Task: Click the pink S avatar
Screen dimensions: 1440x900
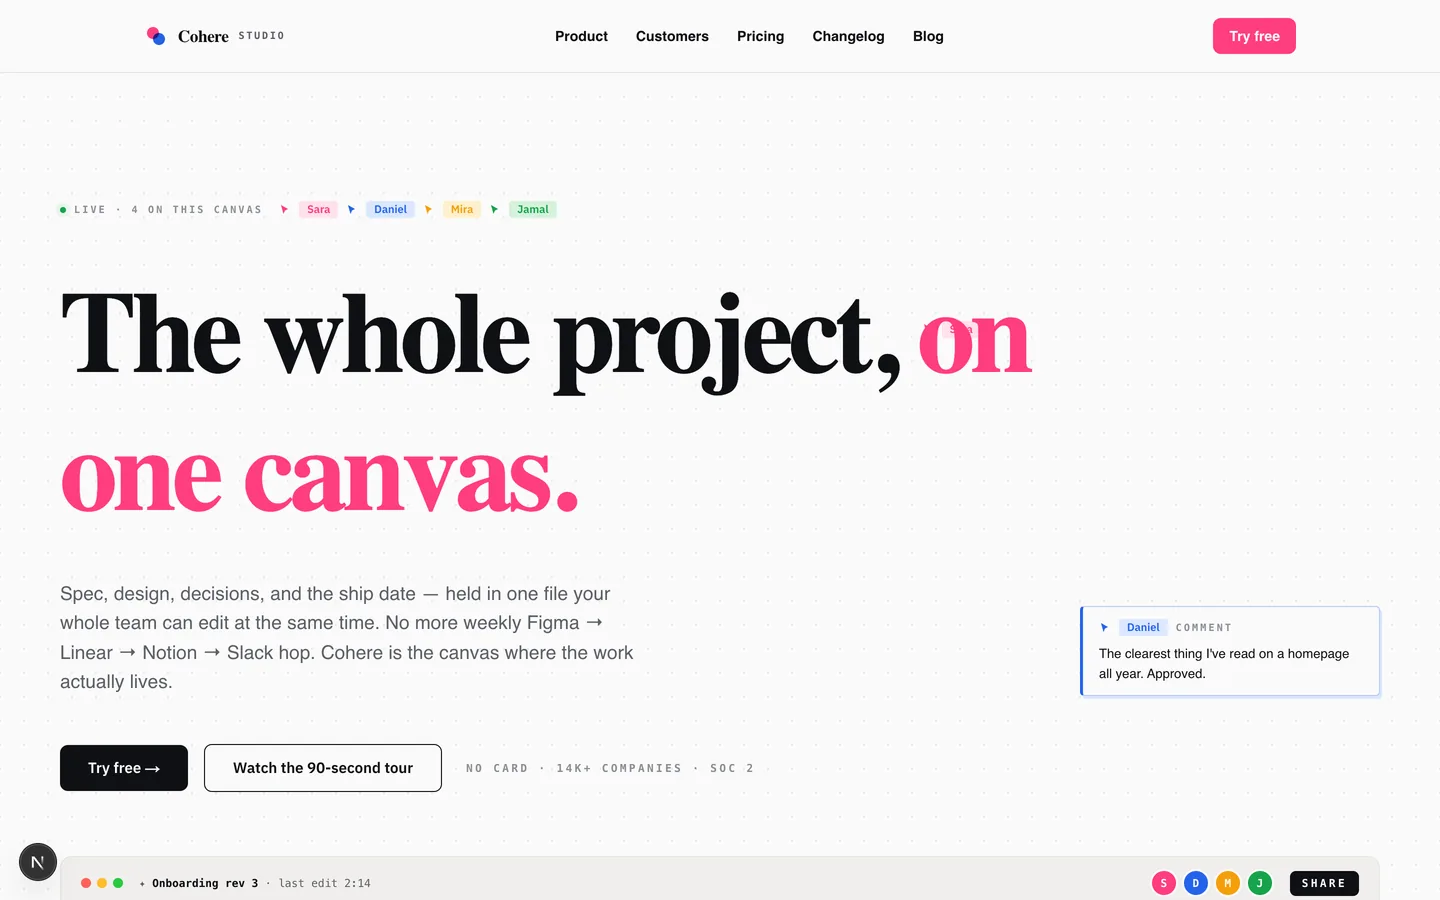Action: [1163, 883]
